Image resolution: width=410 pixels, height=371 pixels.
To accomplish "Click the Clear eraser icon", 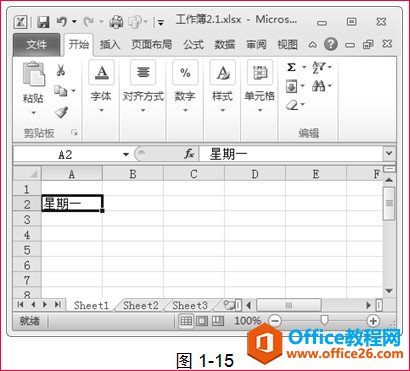I will (x=291, y=106).
